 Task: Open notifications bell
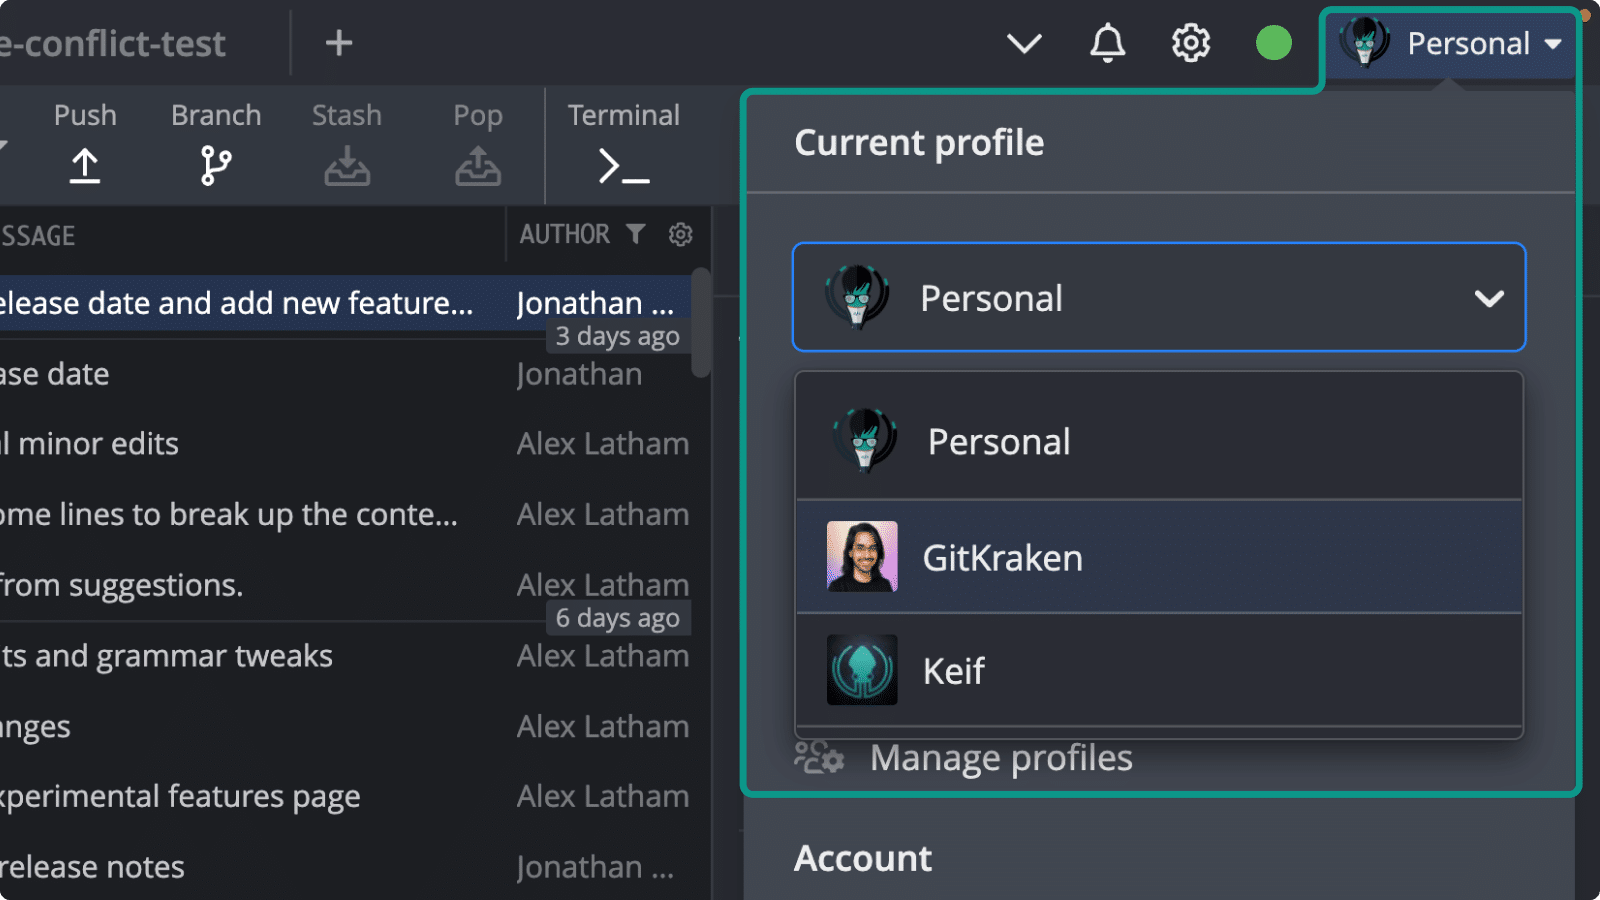coord(1107,43)
